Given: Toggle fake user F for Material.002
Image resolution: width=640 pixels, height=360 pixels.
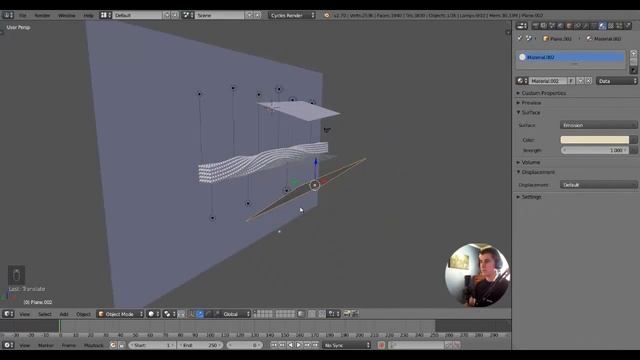Looking at the screenshot, I should (571, 81).
